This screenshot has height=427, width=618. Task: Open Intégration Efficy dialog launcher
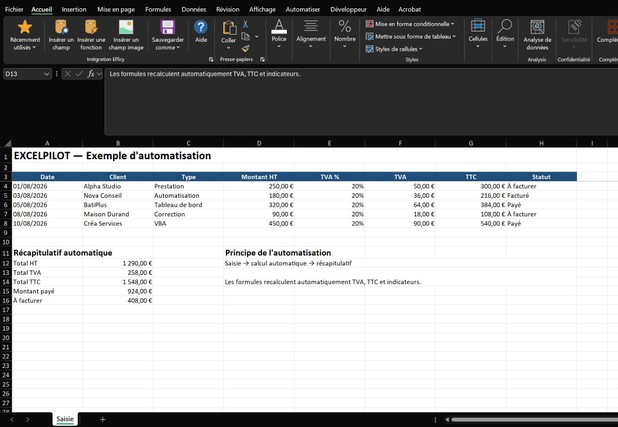[211, 60]
